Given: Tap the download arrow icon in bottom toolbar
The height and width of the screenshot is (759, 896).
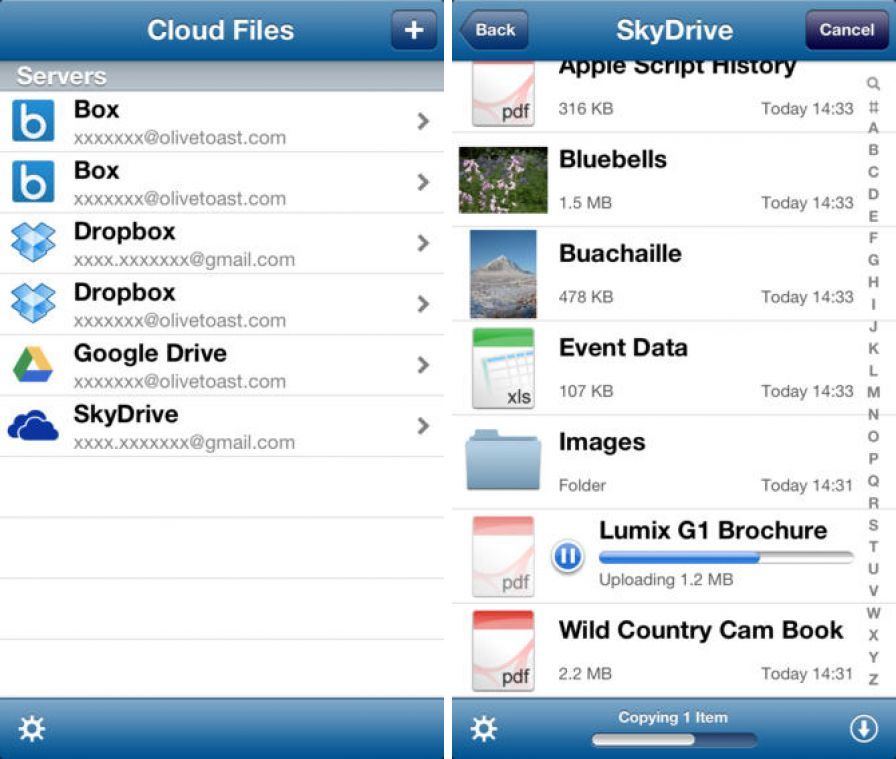Looking at the screenshot, I should tap(863, 729).
